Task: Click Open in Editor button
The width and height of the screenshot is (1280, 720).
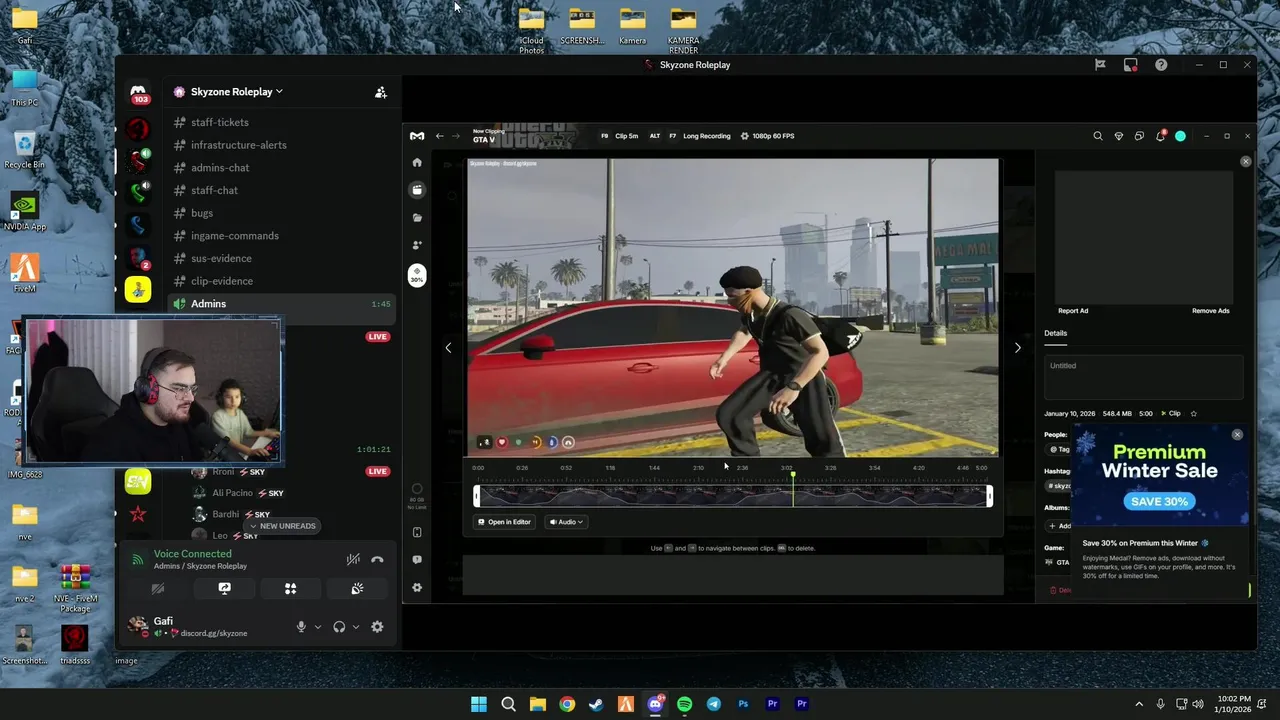Action: click(504, 522)
